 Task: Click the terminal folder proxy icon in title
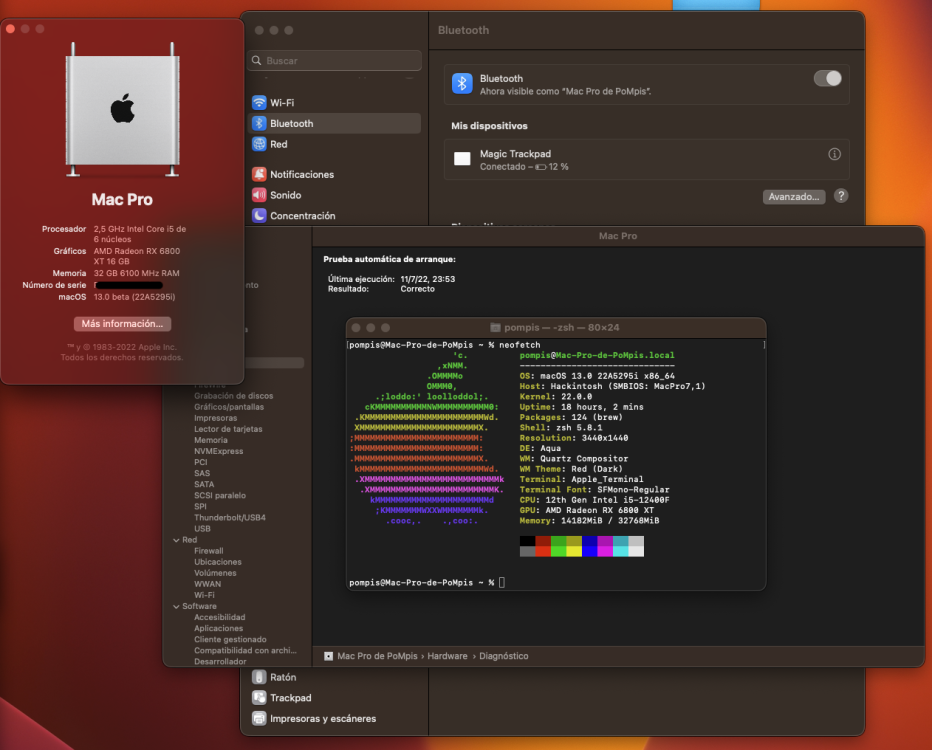495,327
